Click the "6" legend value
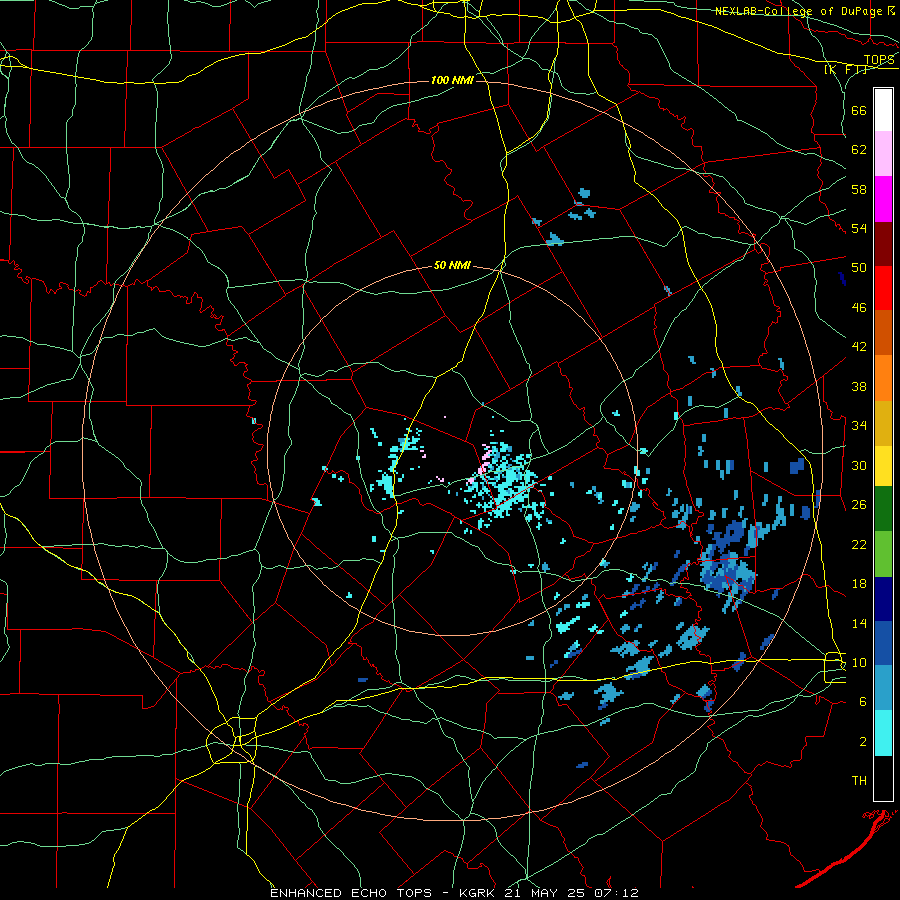The image size is (900, 900). pyautogui.click(x=863, y=702)
